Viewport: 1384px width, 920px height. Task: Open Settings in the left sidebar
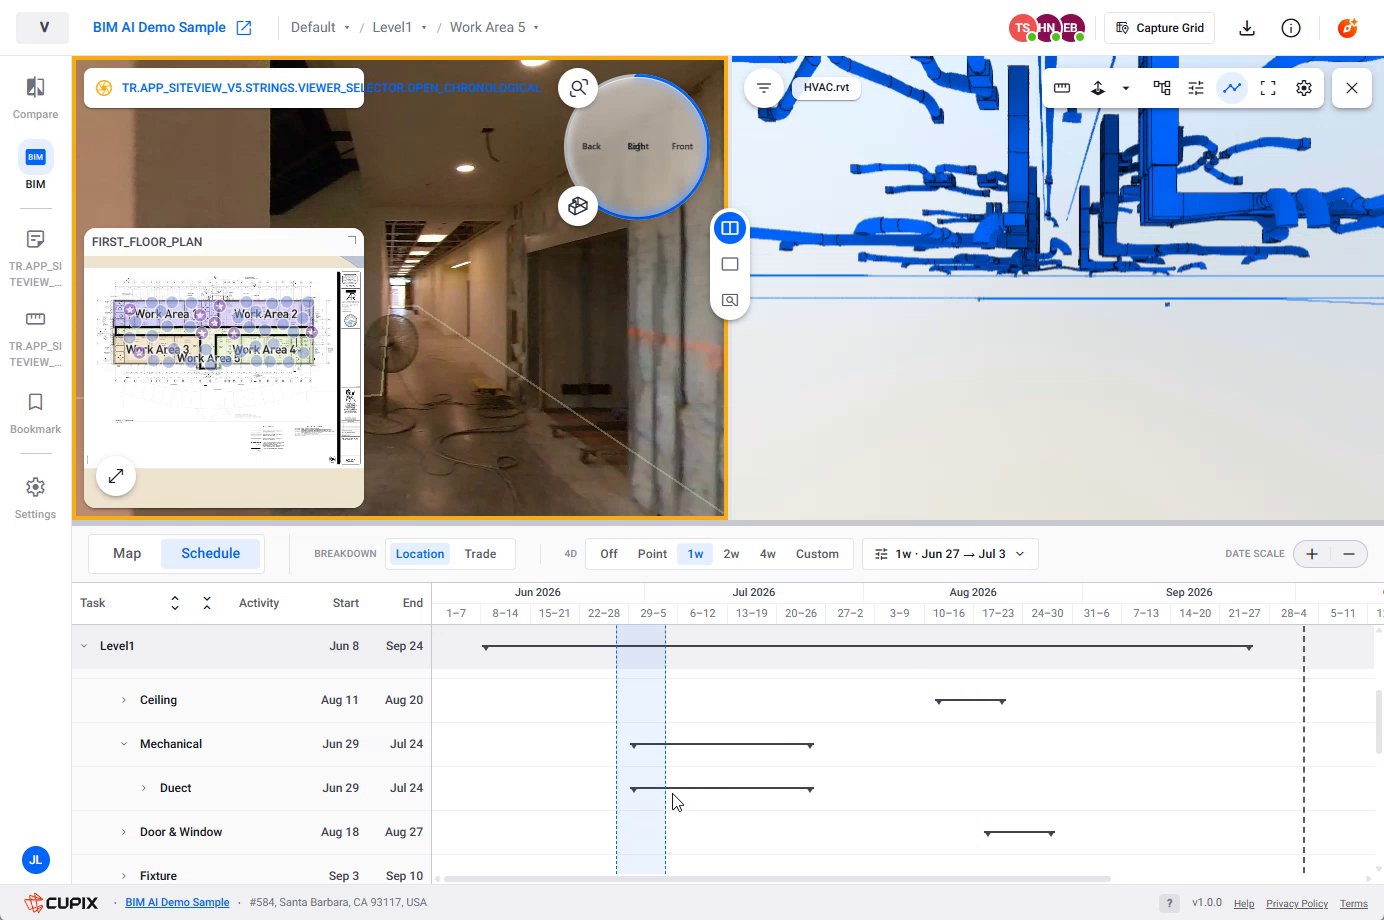pyautogui.click(x=35, y=497)
